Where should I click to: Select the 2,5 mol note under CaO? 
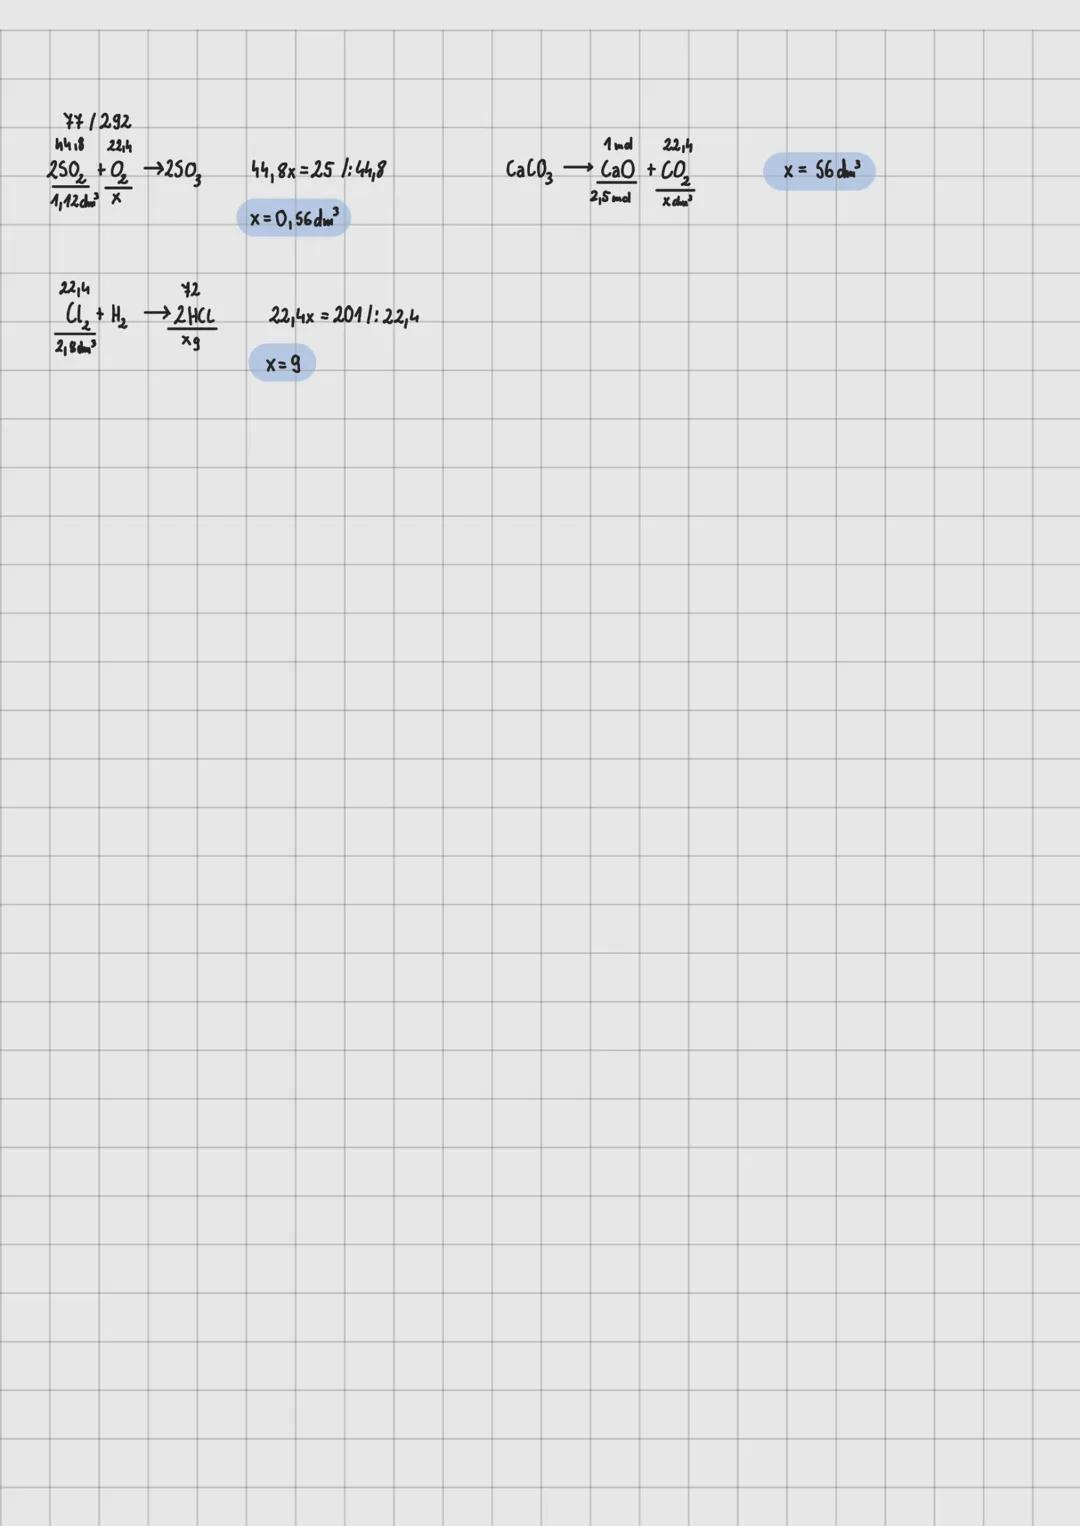coord(610,198)
